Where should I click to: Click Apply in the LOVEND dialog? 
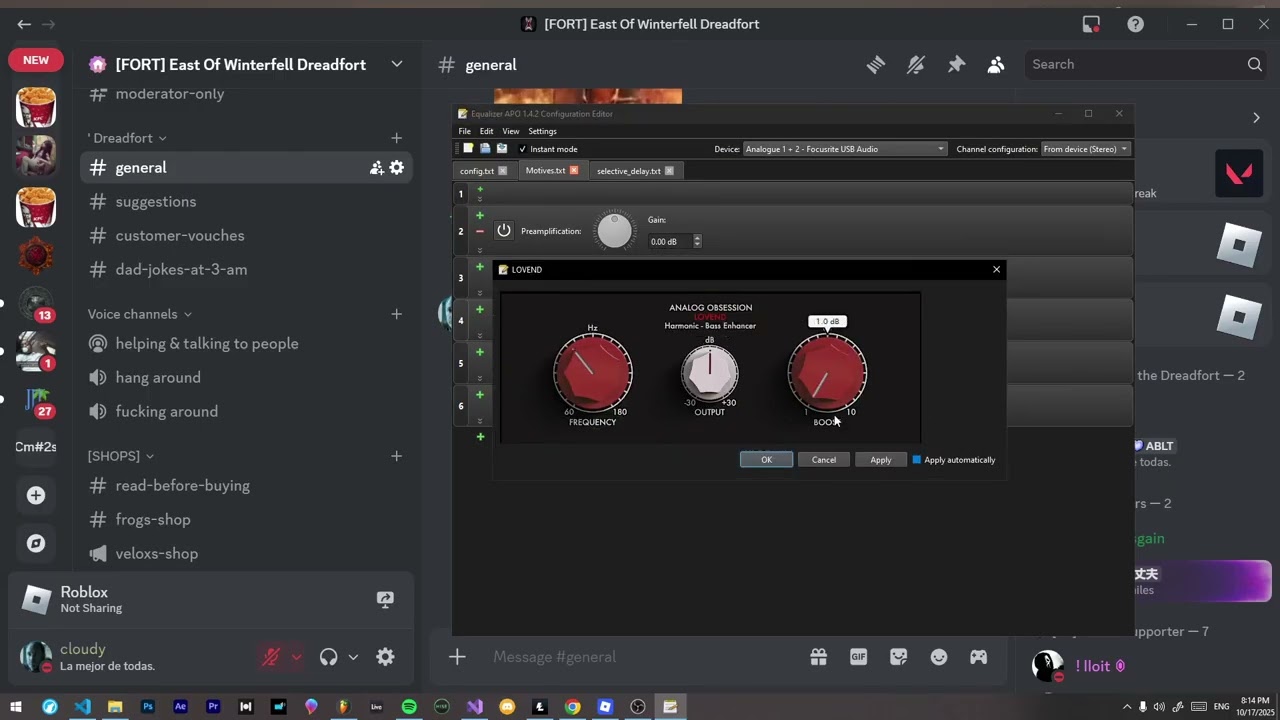coord(881,460)
